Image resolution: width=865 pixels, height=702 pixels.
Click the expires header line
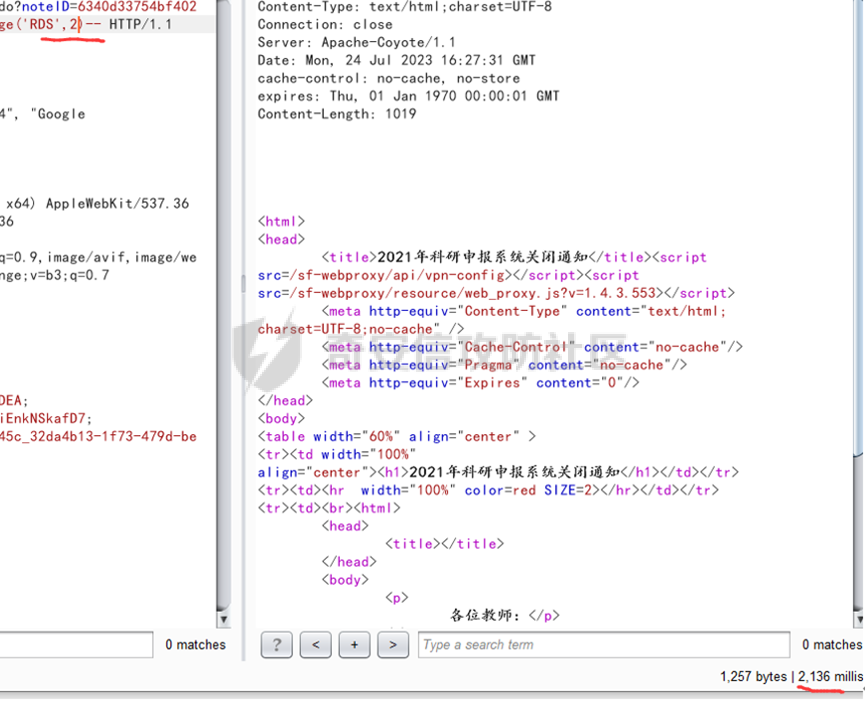tap(408, 96)
